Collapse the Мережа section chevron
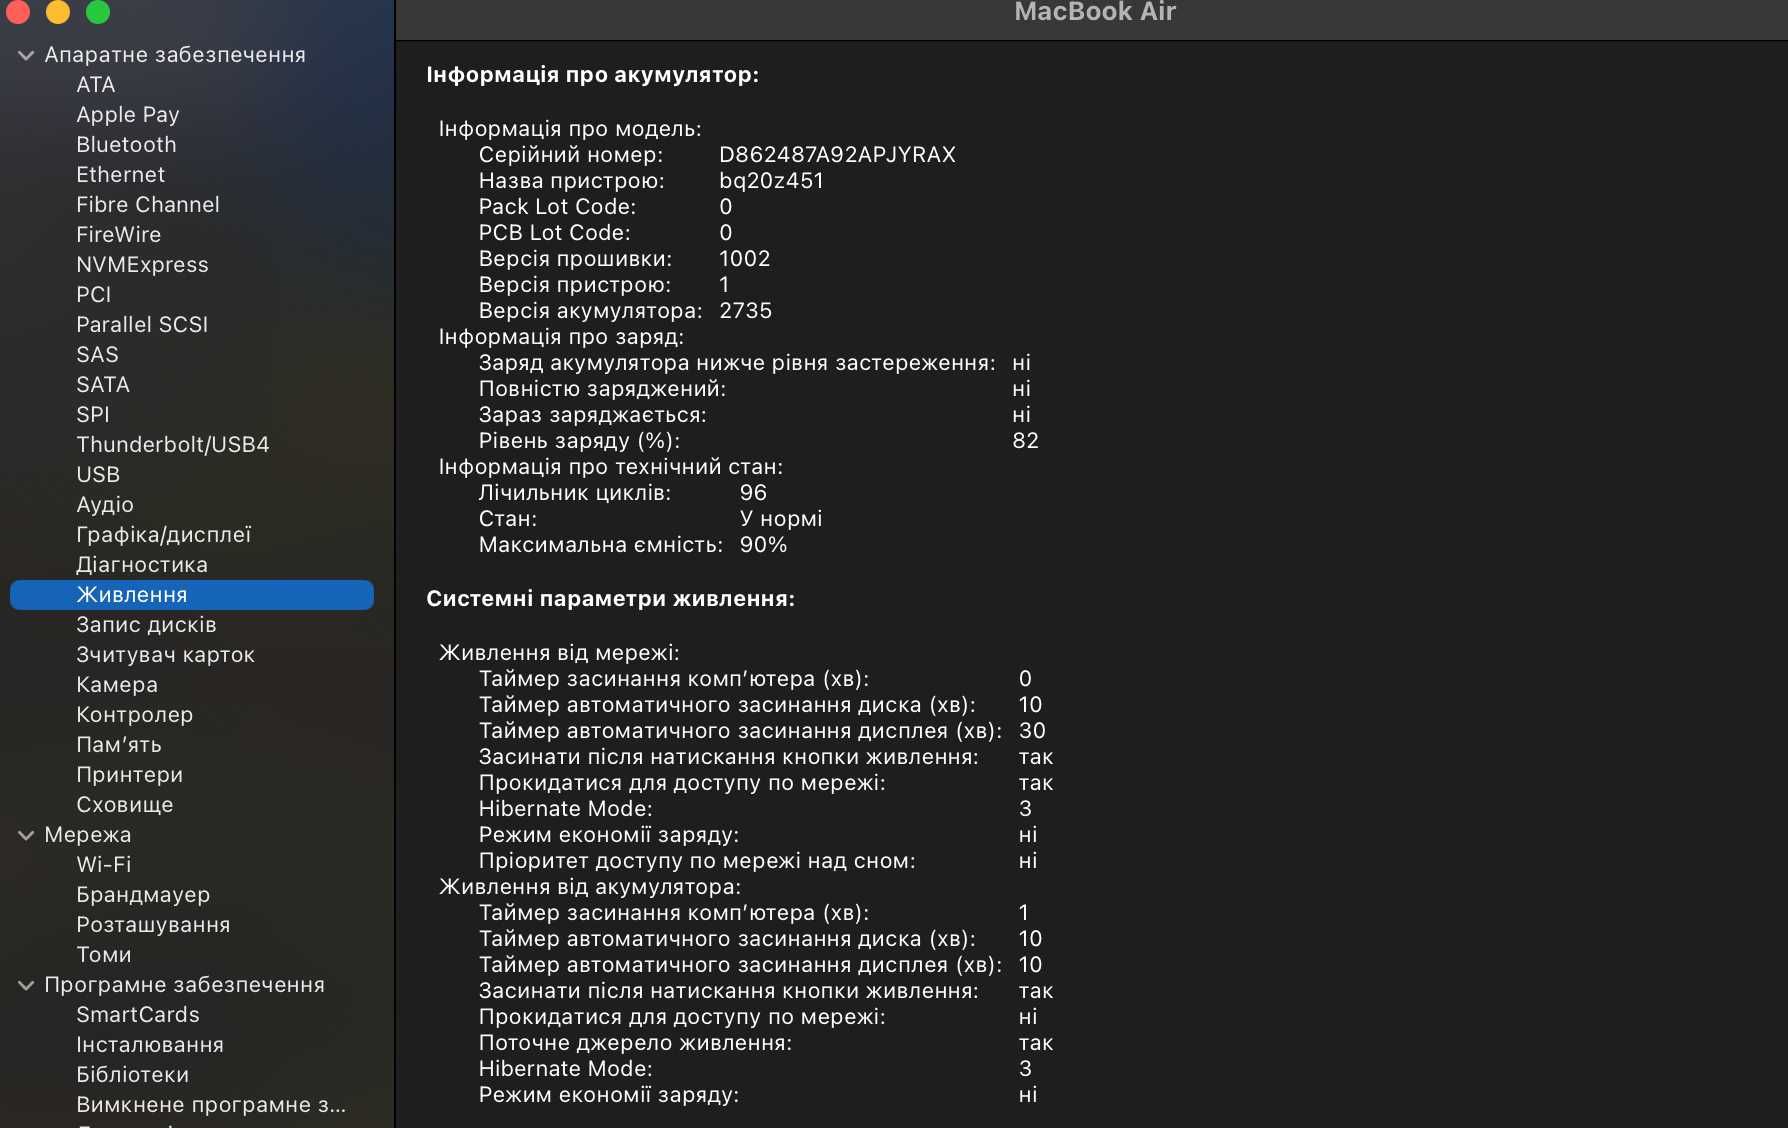The height and width of the screenshot is (1128, 1788). tap(26, 835)
